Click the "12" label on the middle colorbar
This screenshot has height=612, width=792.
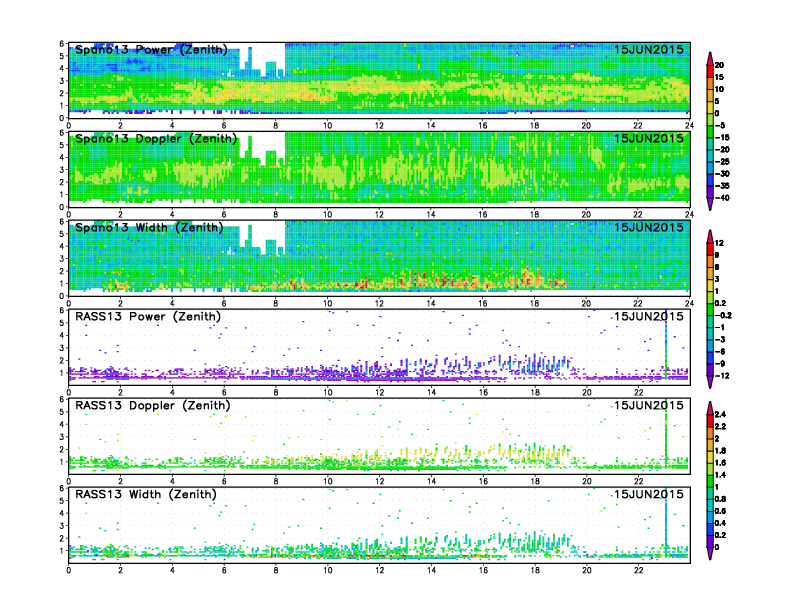coord(719,243)
